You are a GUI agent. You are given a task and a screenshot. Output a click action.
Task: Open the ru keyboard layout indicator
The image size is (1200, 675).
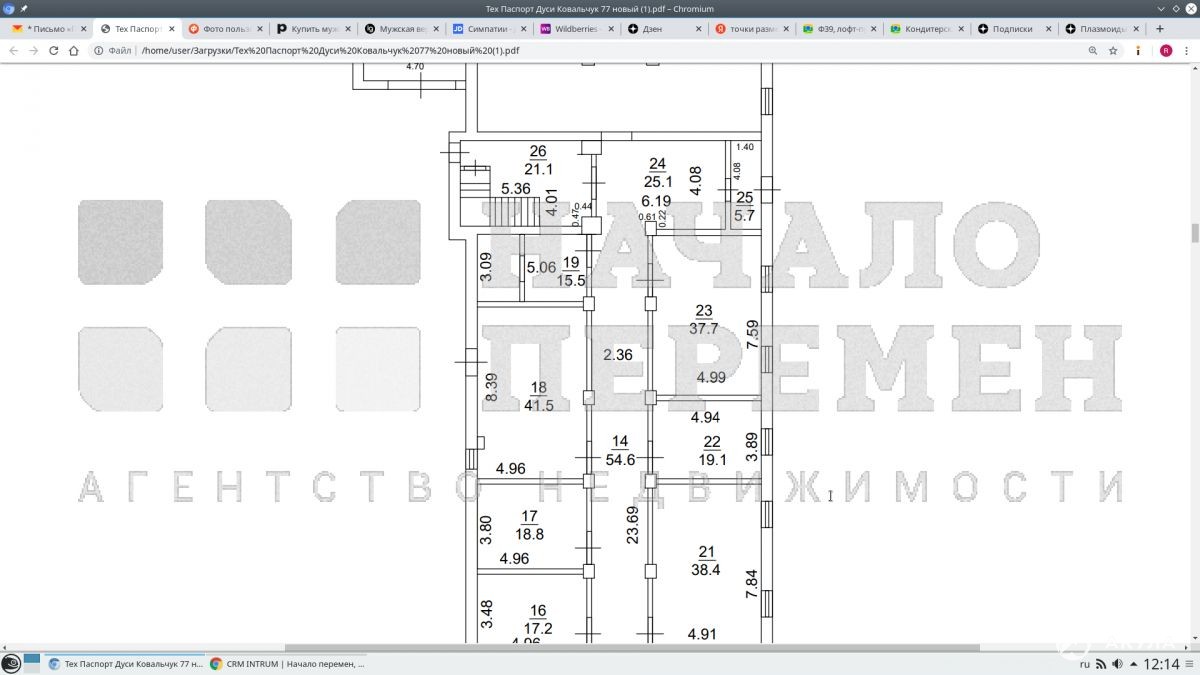pyautogui.click(x=1085, y=664)
